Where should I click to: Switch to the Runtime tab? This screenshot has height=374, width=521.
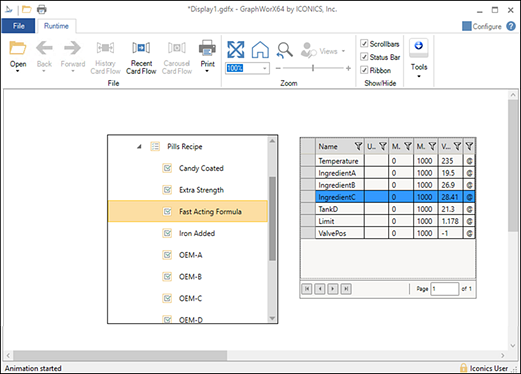coord(56,26)
